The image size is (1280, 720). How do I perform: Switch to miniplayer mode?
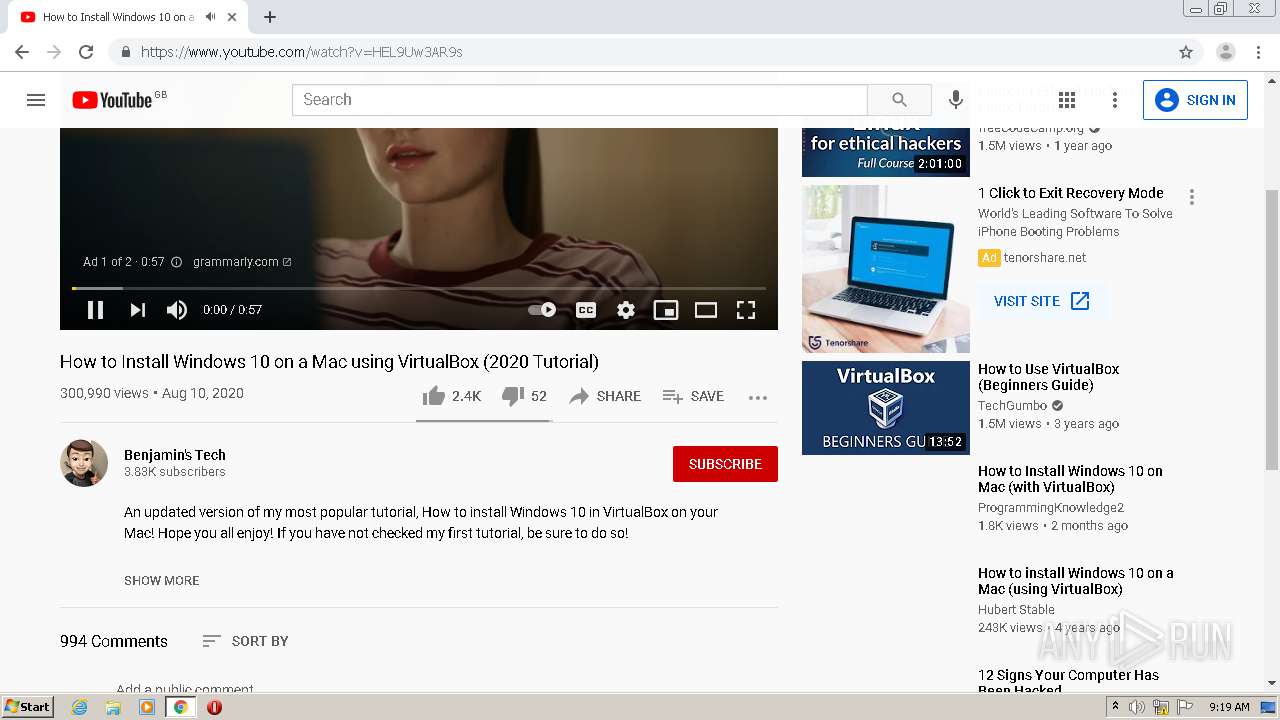pyautogui.click(x=666, y=310)
